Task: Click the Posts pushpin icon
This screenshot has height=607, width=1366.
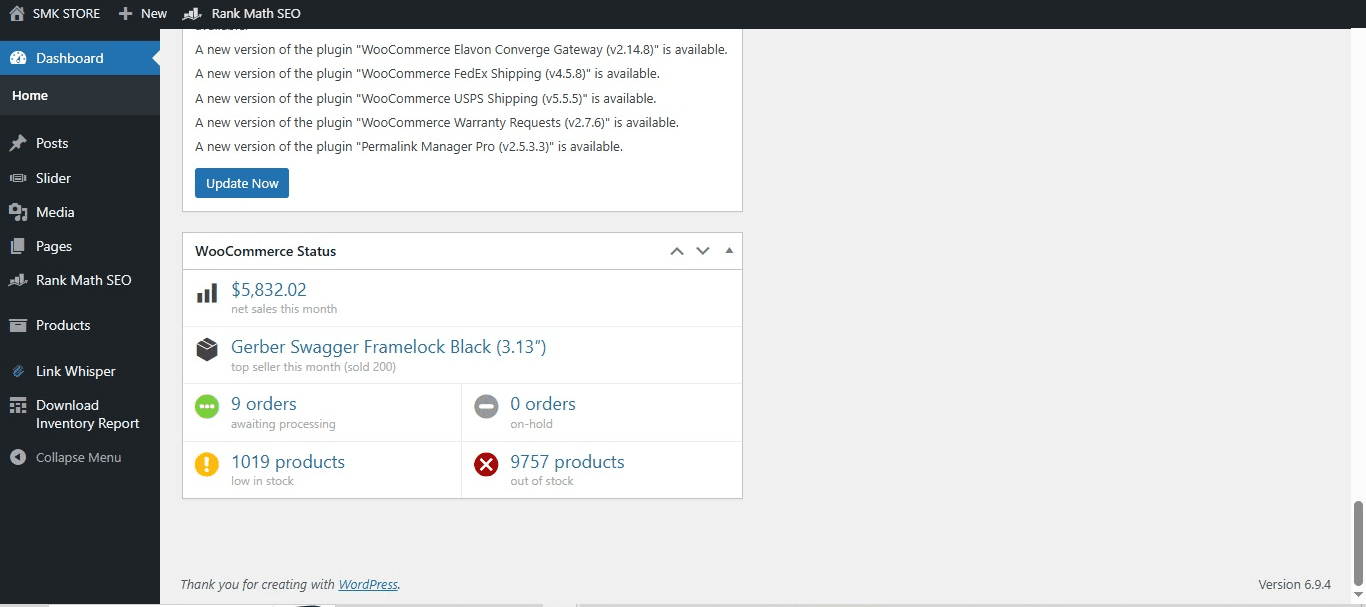Action: 18,143
